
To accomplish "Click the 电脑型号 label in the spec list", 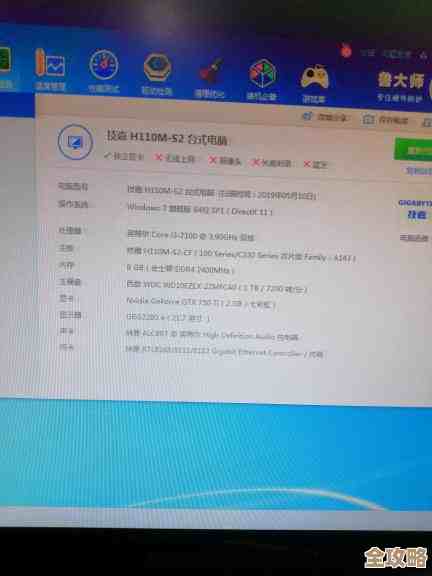I will tap(73, 187).
